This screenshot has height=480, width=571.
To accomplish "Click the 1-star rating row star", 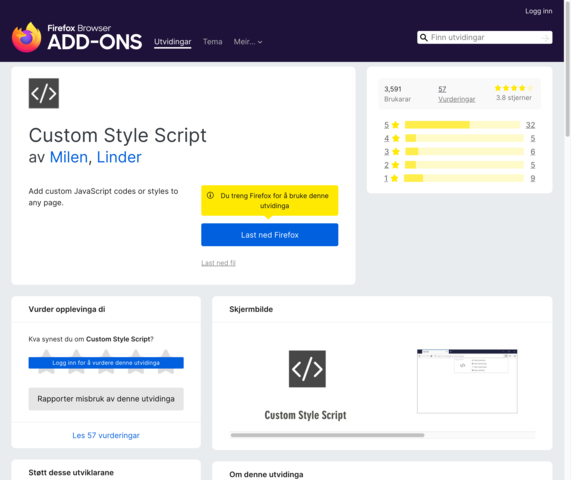I will tap(394, 178).
